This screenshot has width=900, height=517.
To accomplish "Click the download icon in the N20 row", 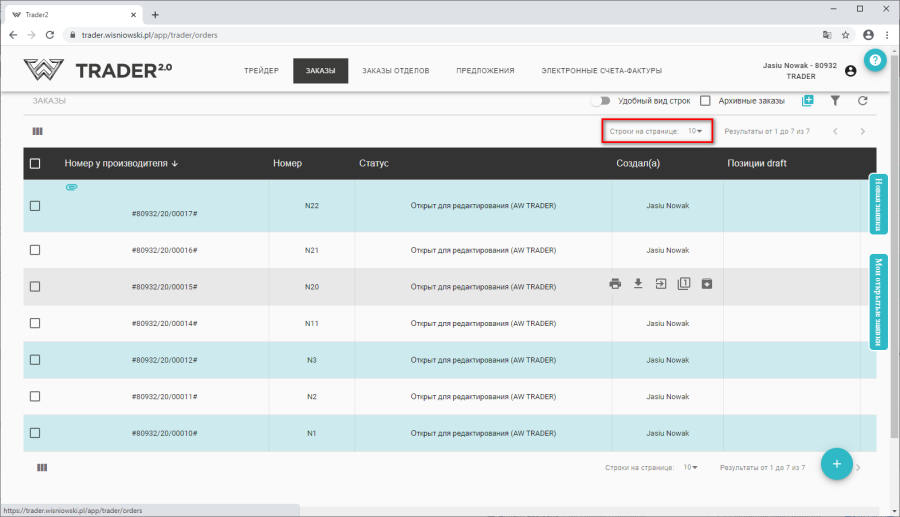I will point(638,284).
